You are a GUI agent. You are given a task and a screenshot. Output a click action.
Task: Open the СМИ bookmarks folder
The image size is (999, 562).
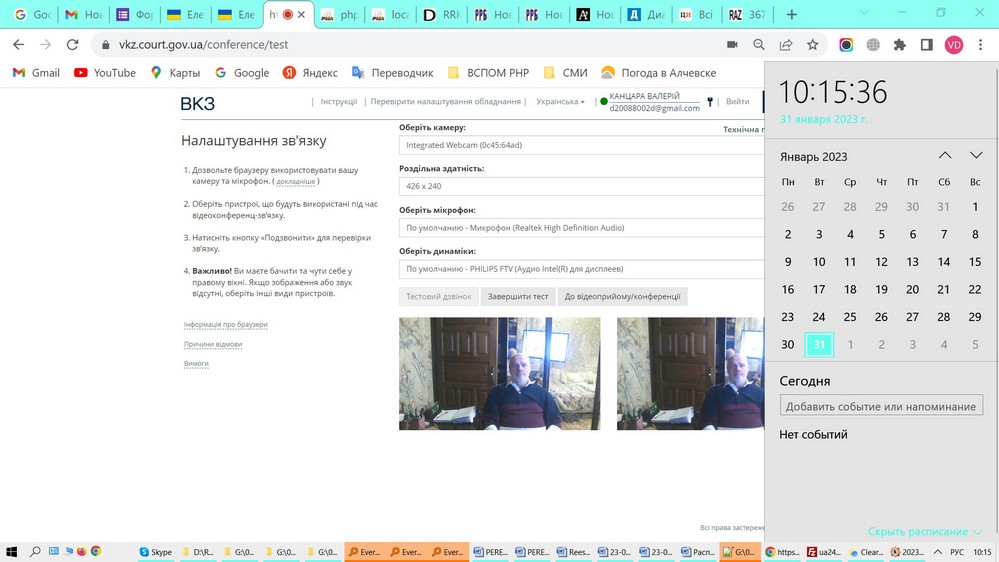pos(566,73)
